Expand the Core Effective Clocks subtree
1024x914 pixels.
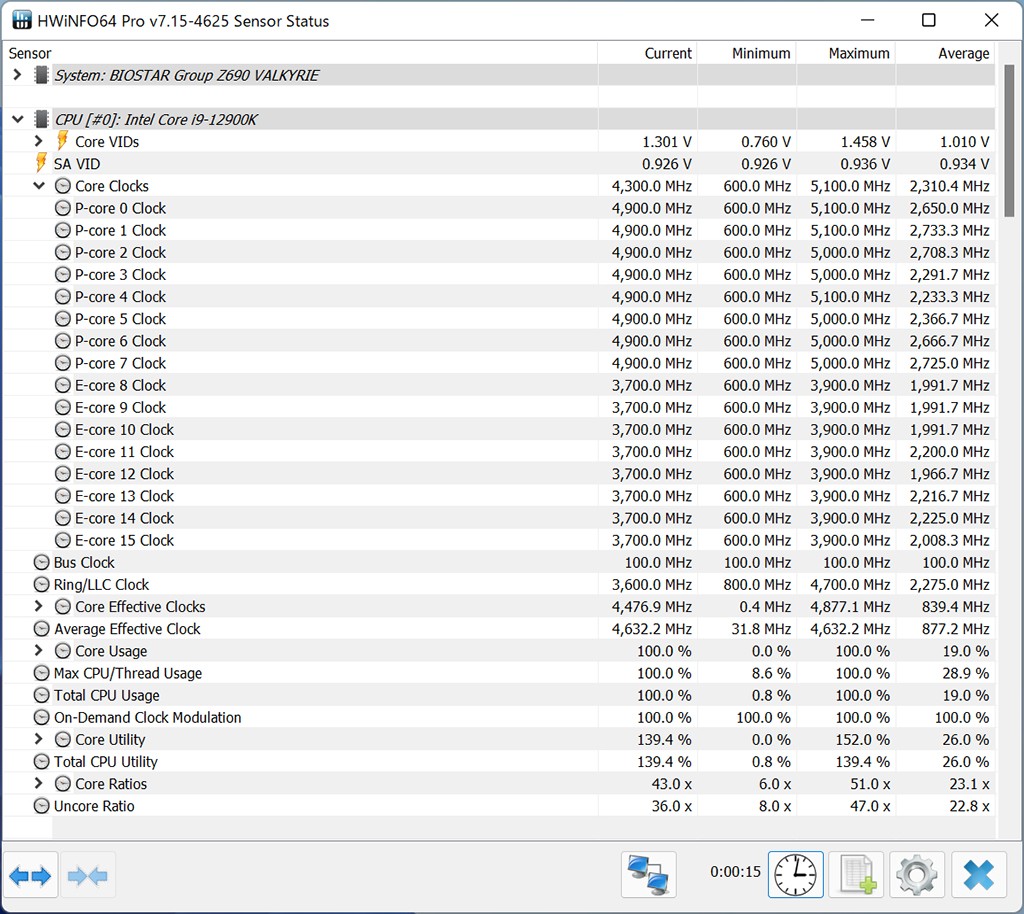click(x=39, y=607)
